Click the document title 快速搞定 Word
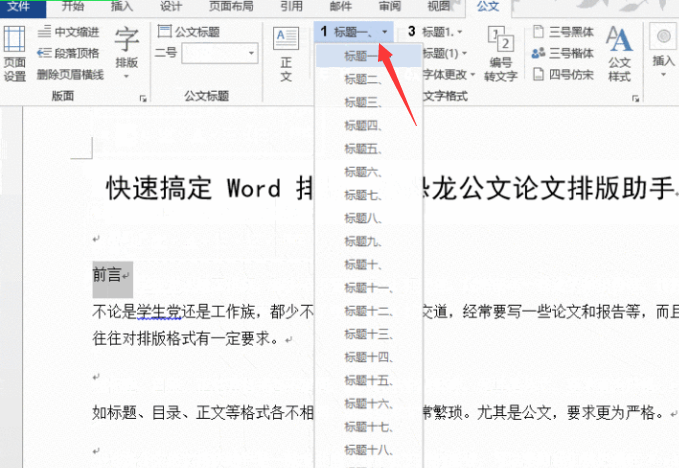 [193, 188]
